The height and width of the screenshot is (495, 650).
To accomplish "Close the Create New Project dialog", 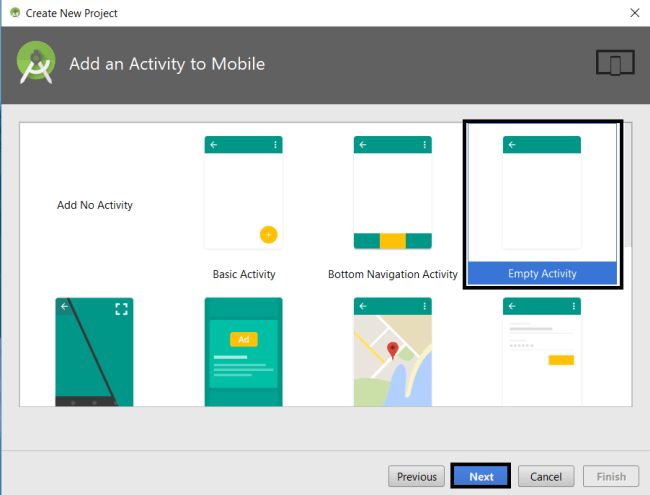I will [635, 13].
